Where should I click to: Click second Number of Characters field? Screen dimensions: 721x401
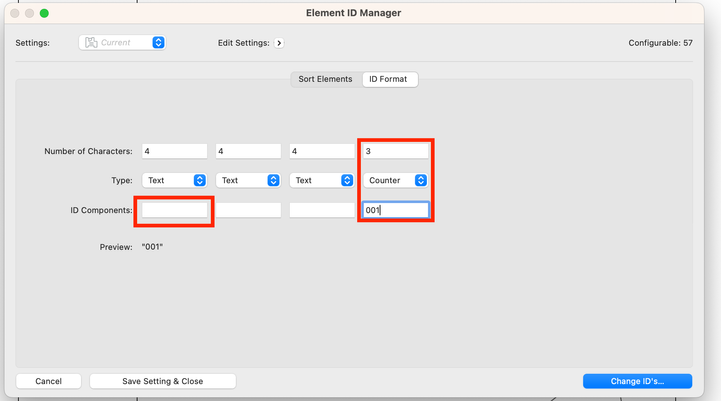(x=248, y=151)
